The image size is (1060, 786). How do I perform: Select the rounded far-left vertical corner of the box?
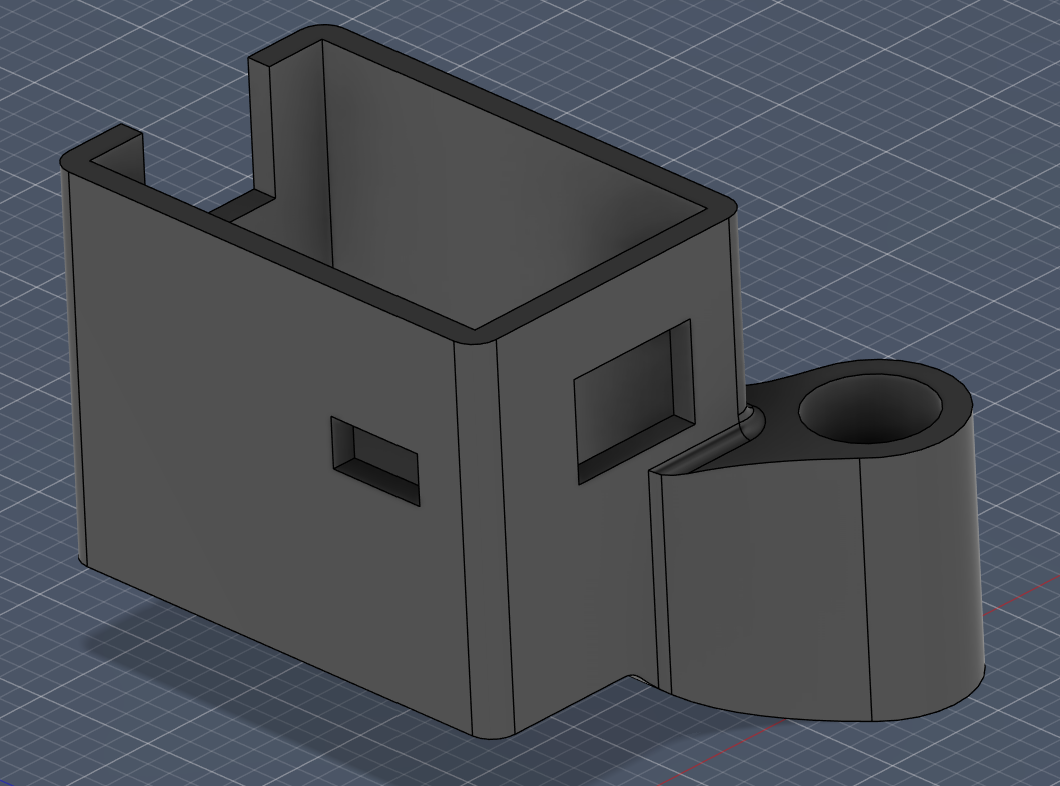click(x=74, y=365)
